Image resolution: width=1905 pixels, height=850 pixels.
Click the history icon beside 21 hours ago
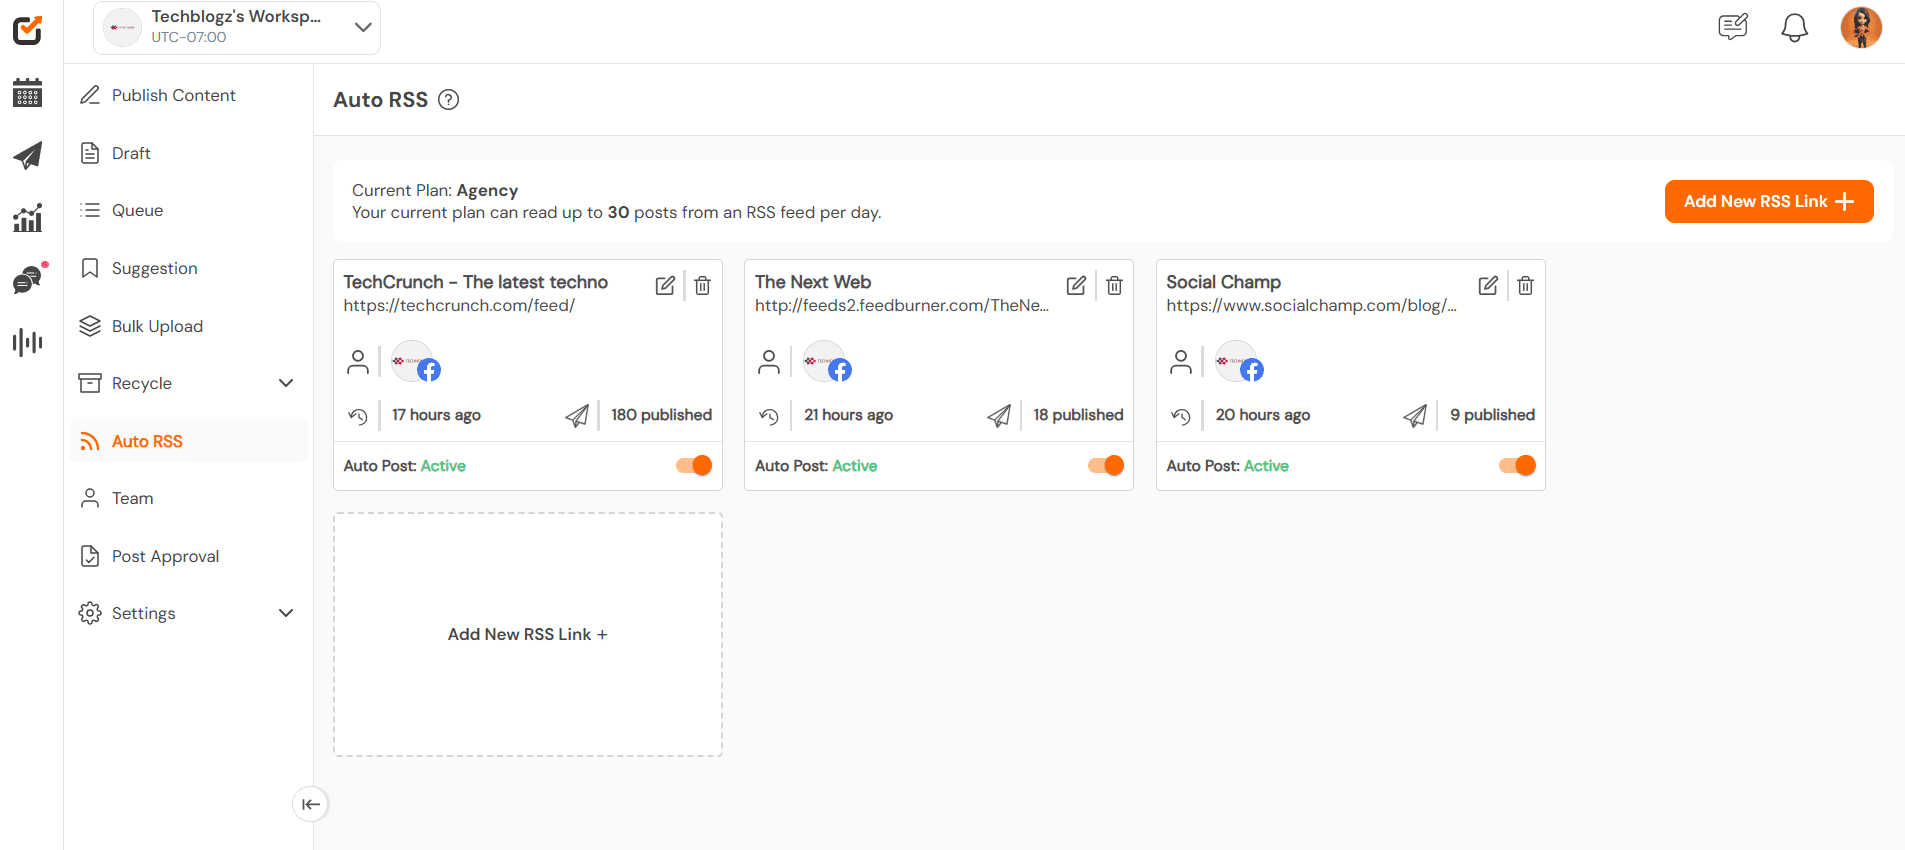click(x=769, y=416)
